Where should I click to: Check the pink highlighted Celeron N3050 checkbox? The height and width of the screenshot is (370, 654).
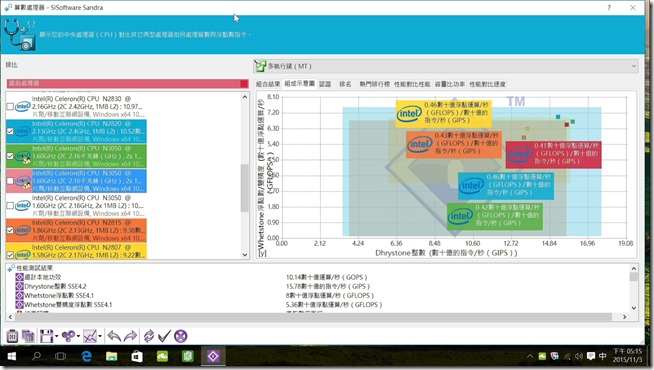10,181
